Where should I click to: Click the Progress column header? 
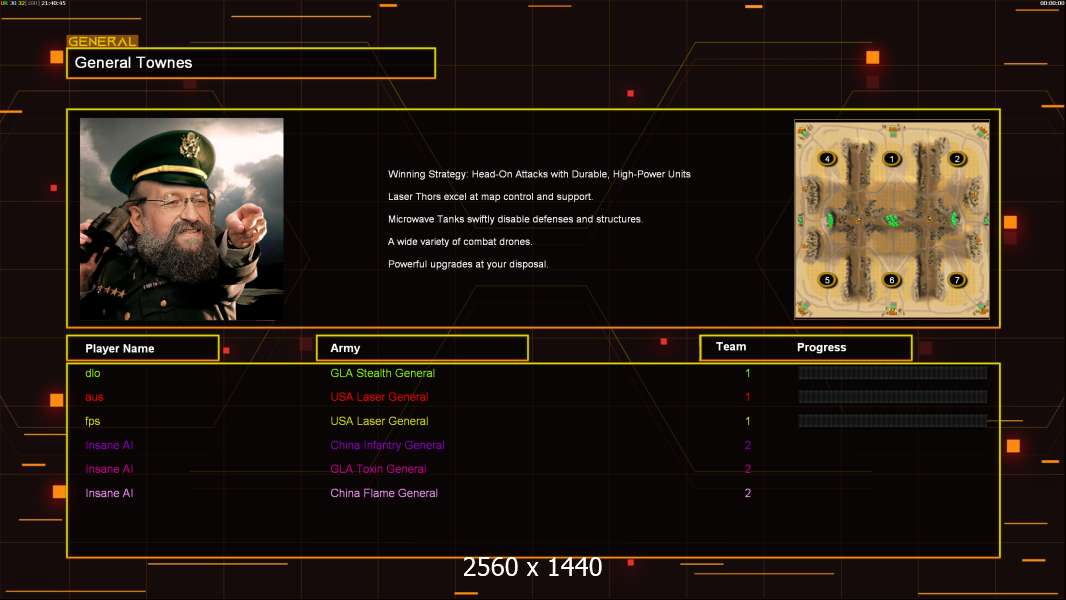821,347
